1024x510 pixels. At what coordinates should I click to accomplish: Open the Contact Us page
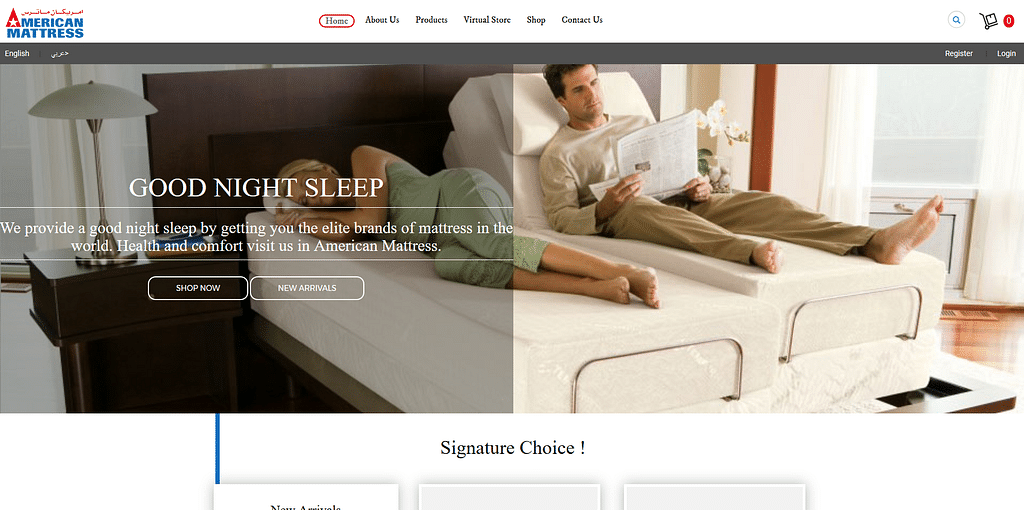click(582, 20)
